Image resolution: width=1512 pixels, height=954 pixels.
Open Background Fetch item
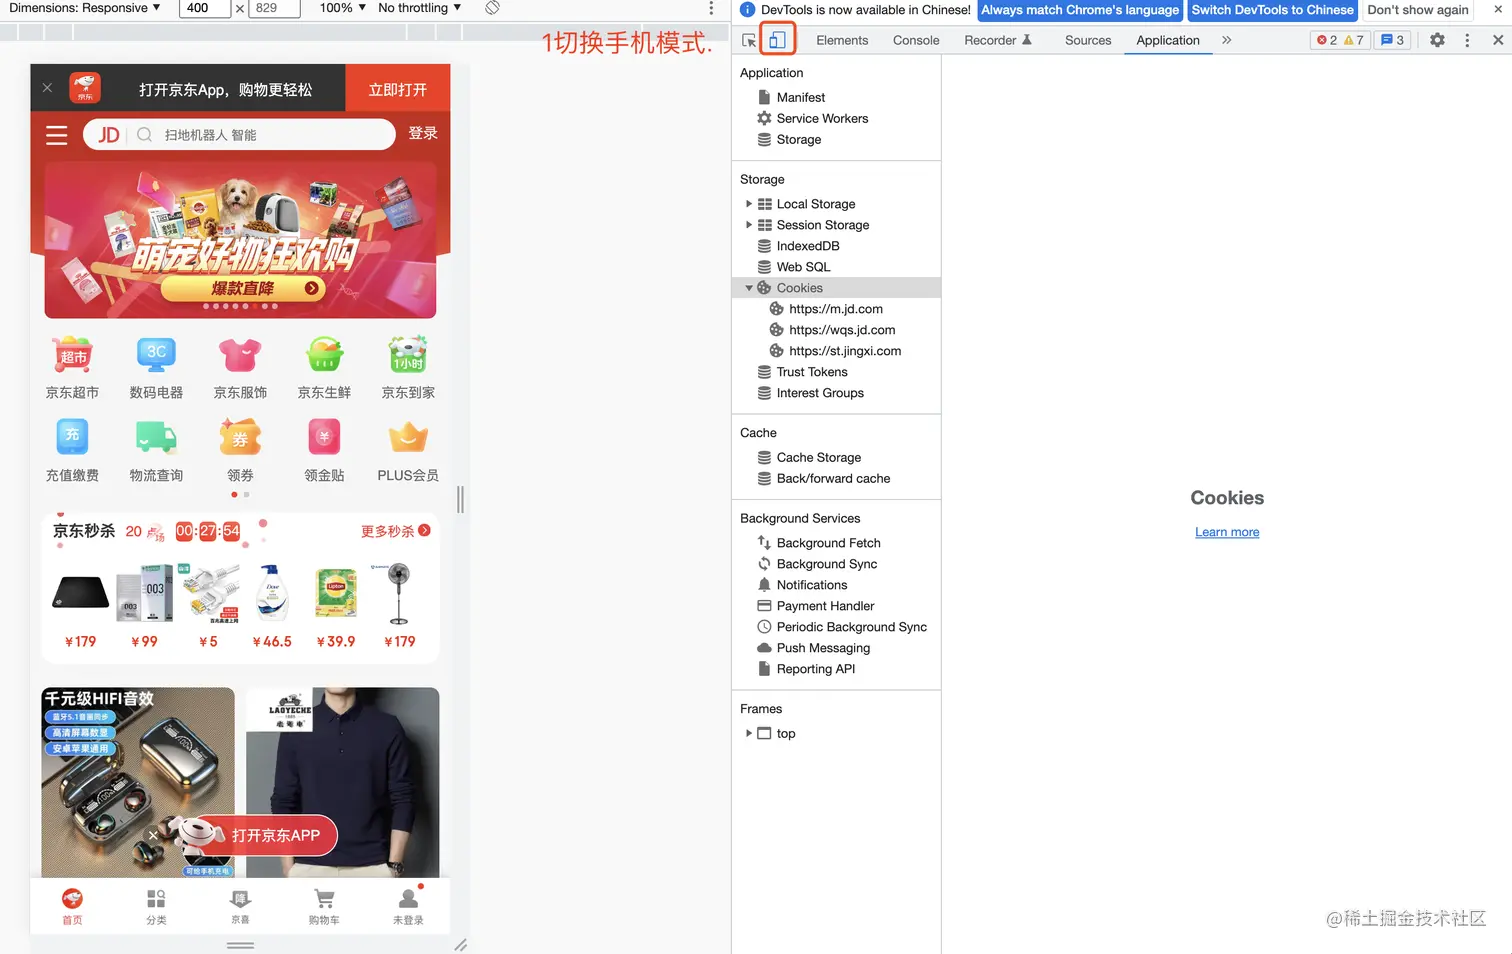point(828,542)
